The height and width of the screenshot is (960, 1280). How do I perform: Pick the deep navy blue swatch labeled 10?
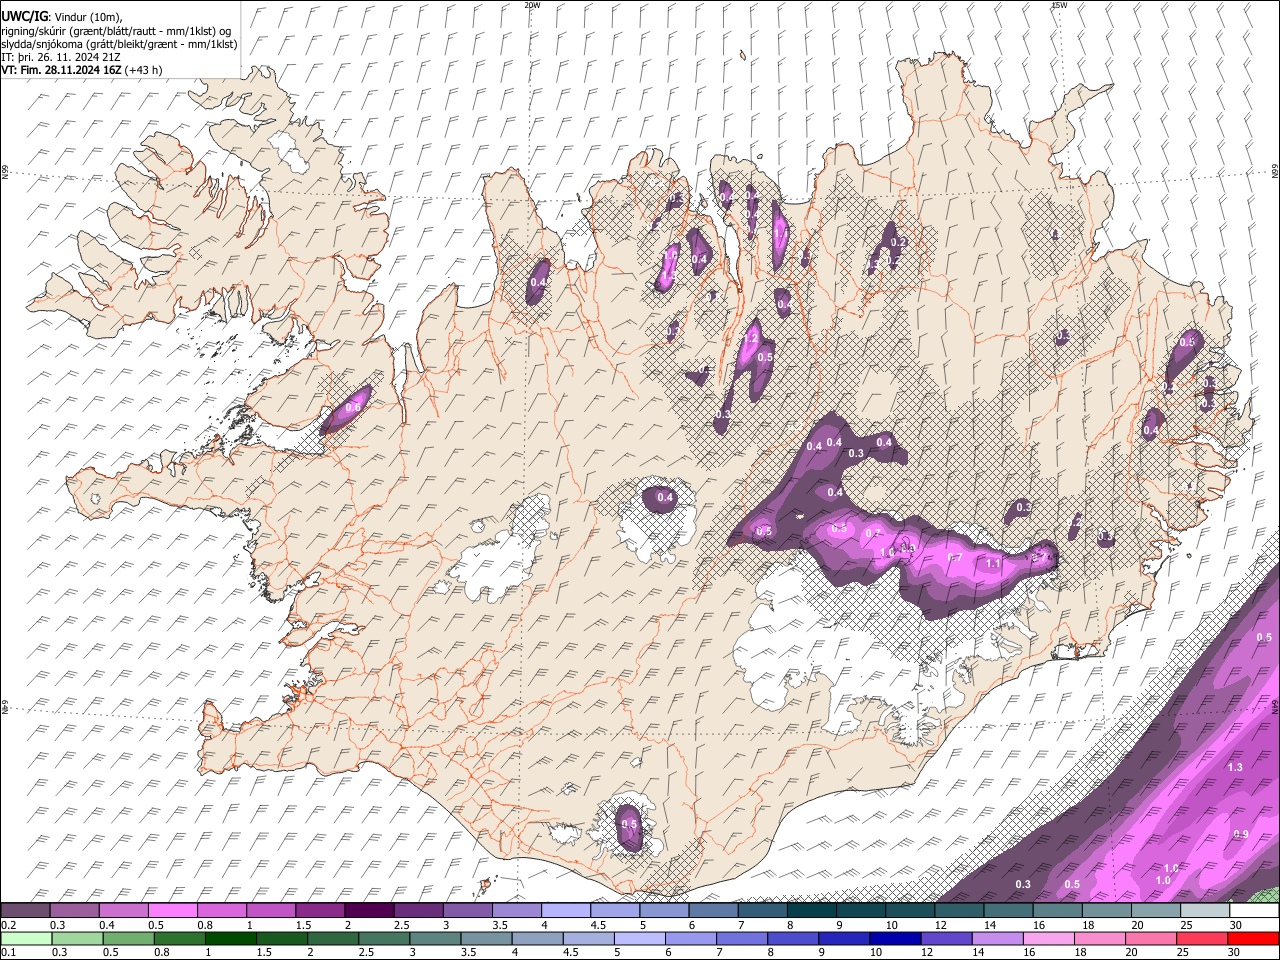point(895,939)
